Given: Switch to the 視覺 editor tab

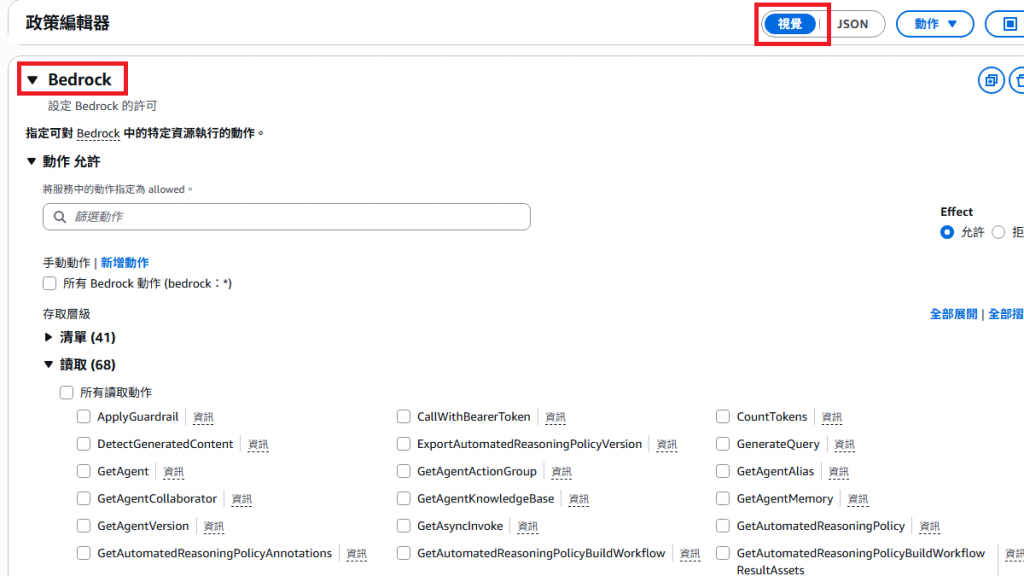Looking at the screenshot, I should 790,24.
